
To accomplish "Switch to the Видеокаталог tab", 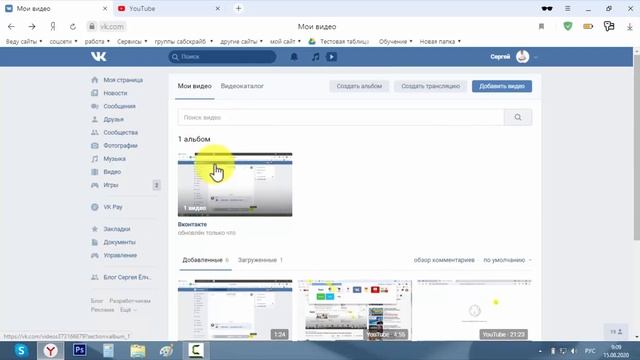I will (242, 86).
